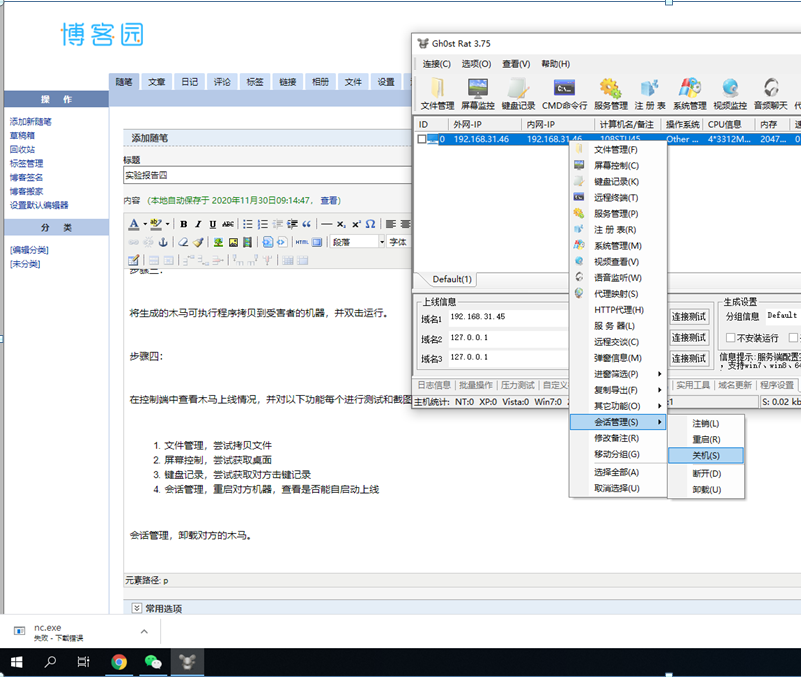801x677 pixels.
Task: Open 注册表 toolbar icon
Action: [x=650, y=94]
